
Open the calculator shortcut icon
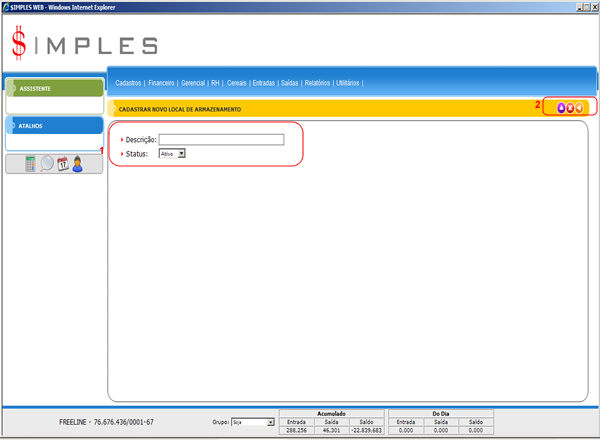tap(31, 164)
